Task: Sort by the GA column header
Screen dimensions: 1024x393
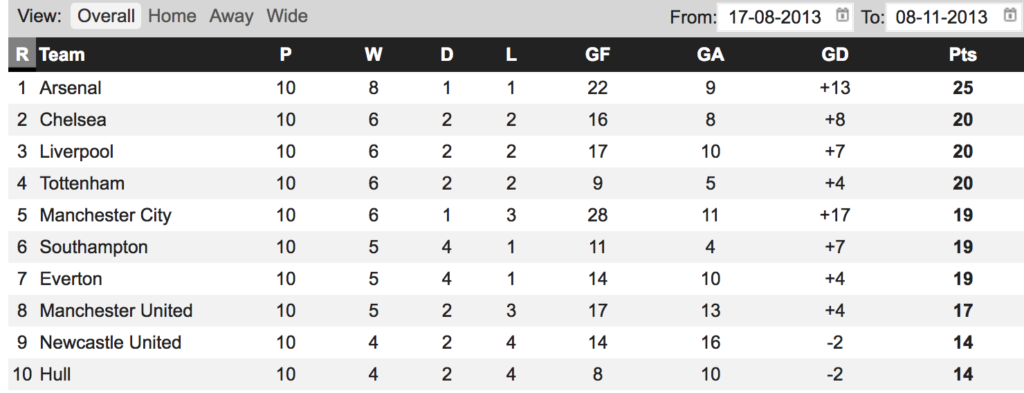Action: [x=710, y=55]
